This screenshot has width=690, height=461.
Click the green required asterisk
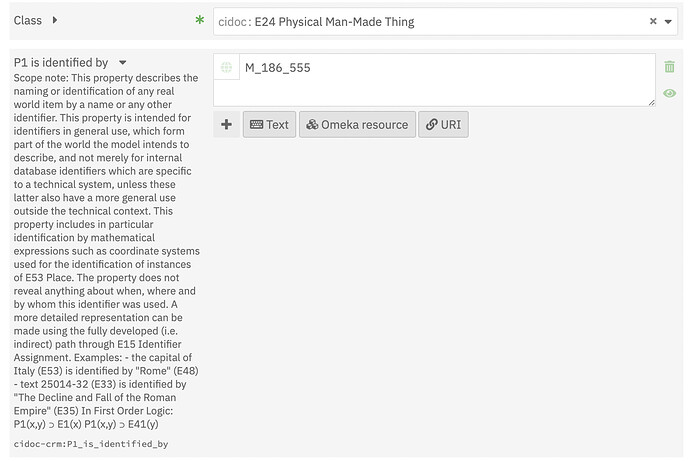pos(200,20)
